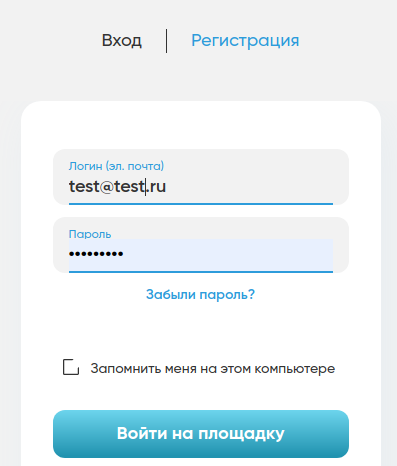Viewport: 397px width, 466px height.
Task: Click the Запомнить меня на этом компьютере label
Action: [x=213, y=369]
